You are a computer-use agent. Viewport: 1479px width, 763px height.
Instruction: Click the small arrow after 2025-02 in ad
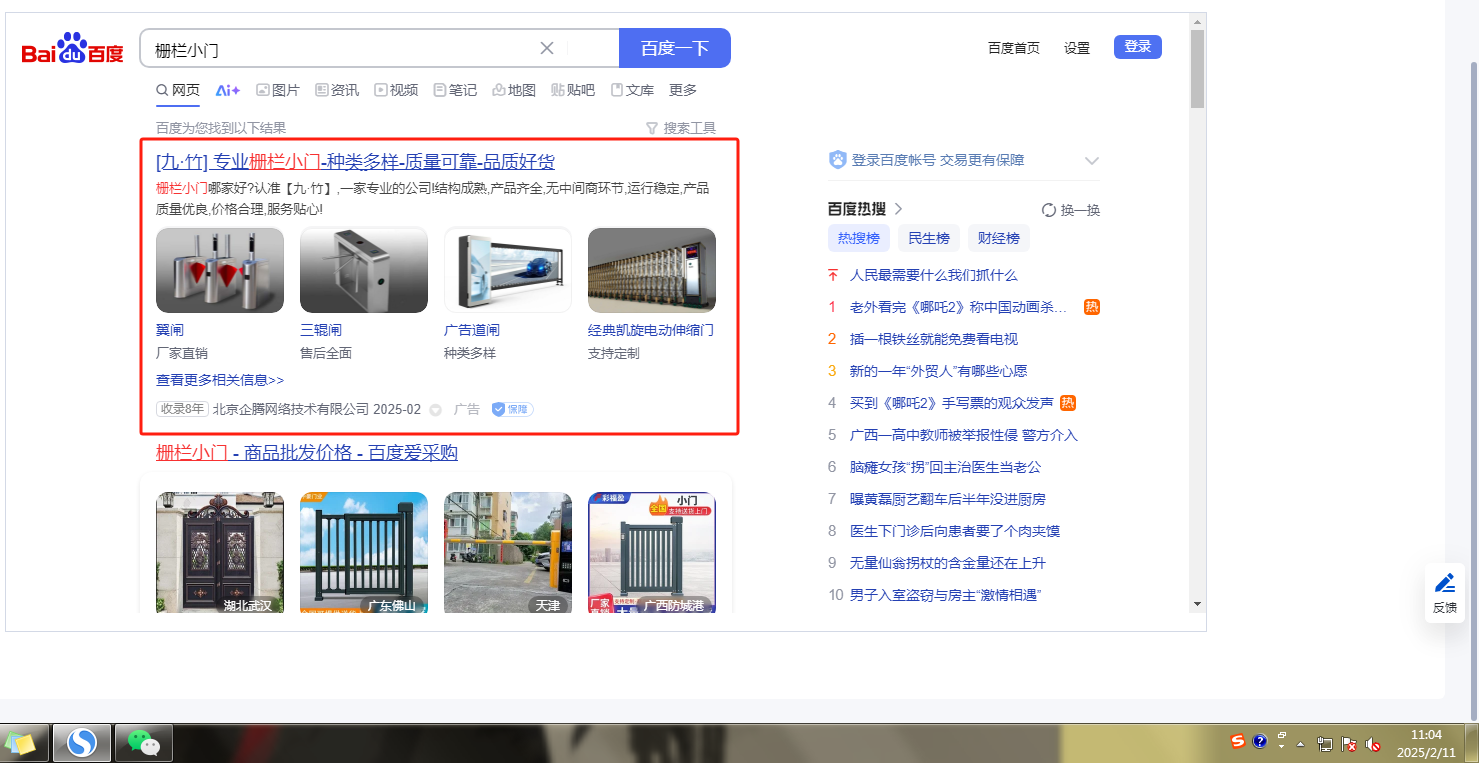[x=435, y=410]
